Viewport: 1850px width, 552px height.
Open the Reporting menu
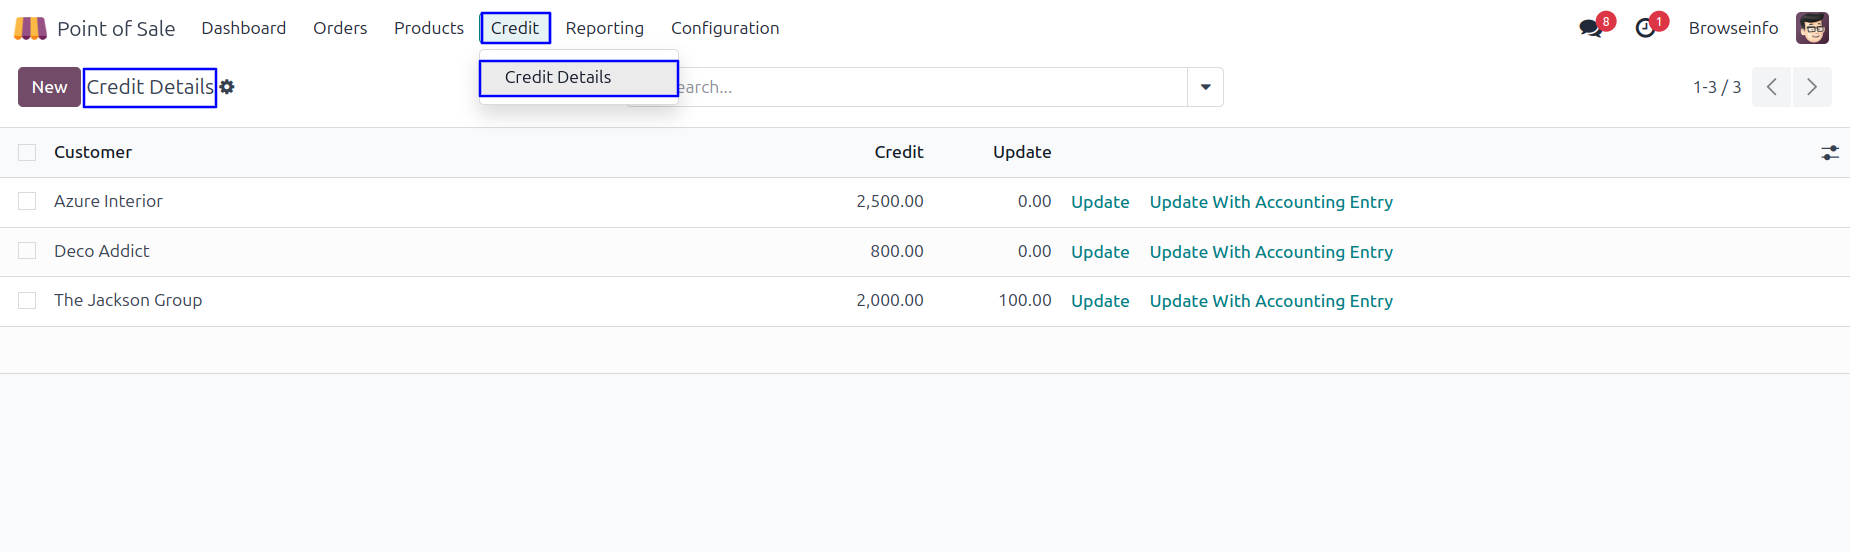pyautogui.click(x=604, y=28)
